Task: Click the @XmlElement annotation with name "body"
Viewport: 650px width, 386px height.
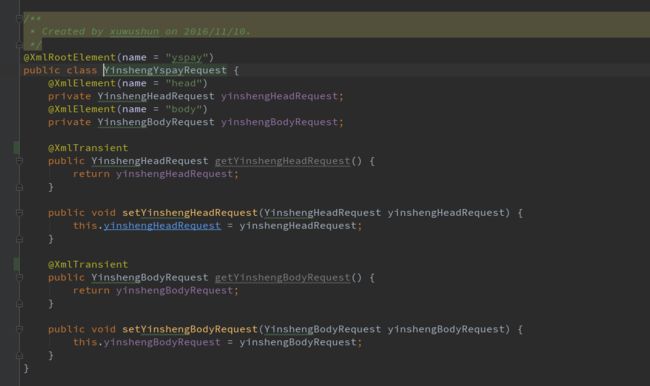Action: pyautogui.click(x=82, y=109)
